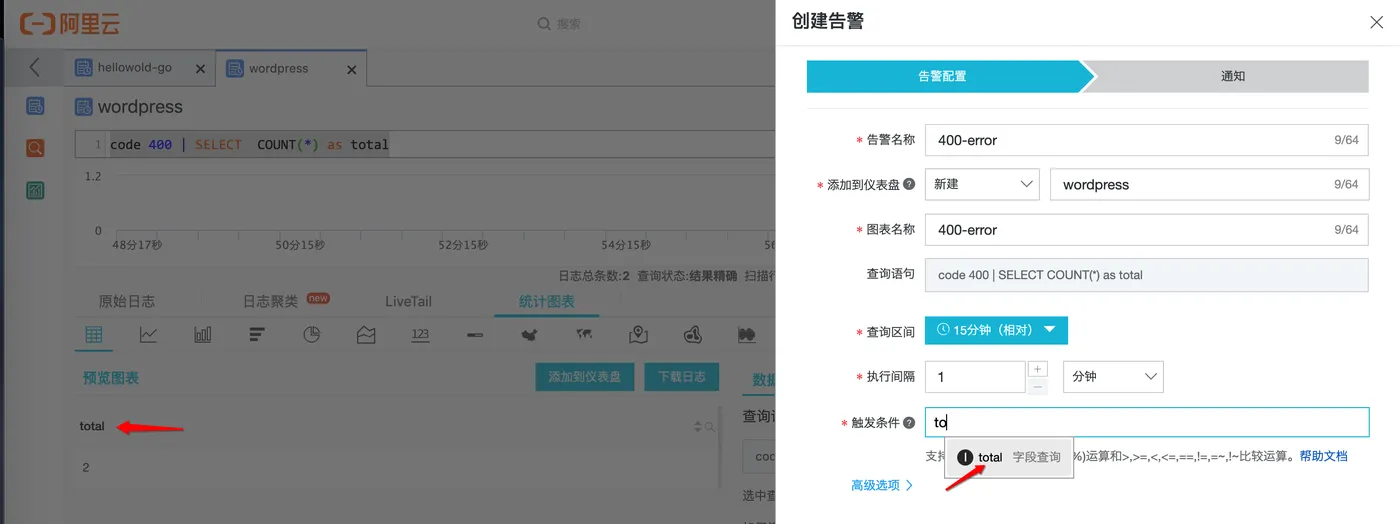Select the area chart type icon

(366, 335)
